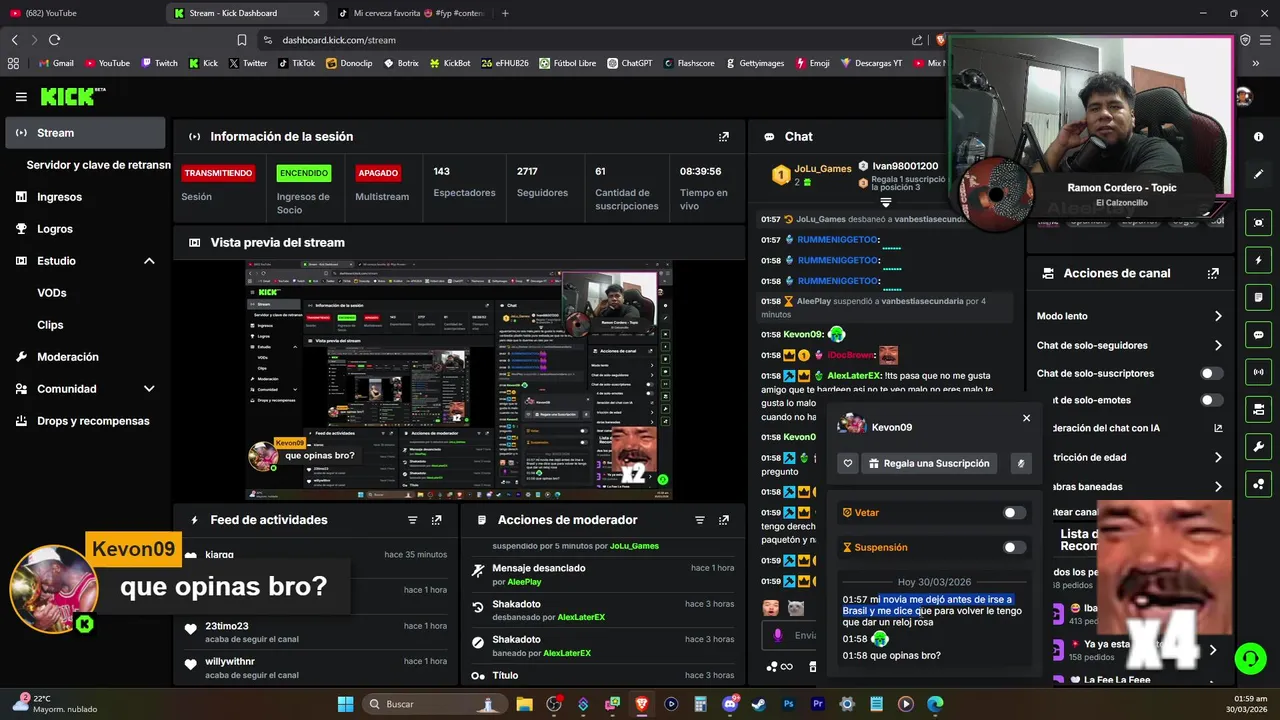
Task: Expand palabras baneadas settings
Action: (1218, 487)
